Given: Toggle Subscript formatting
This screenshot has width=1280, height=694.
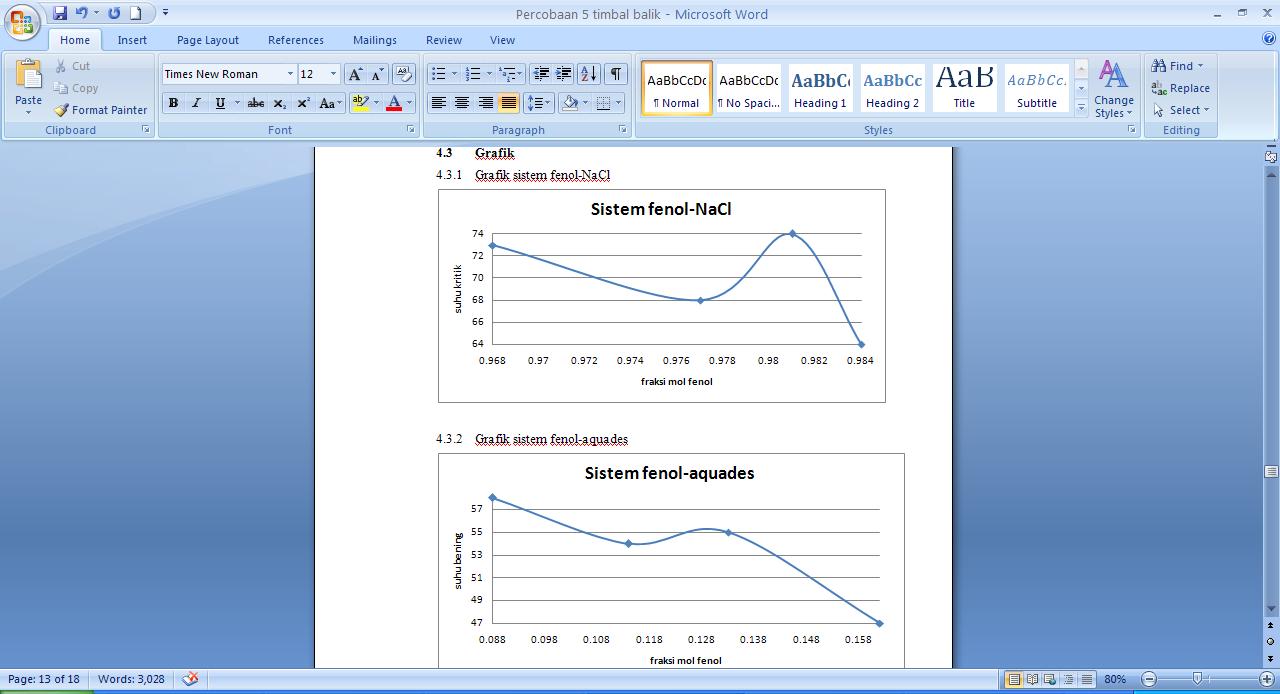Looking at the screenshot, I should tap(280, 103).
